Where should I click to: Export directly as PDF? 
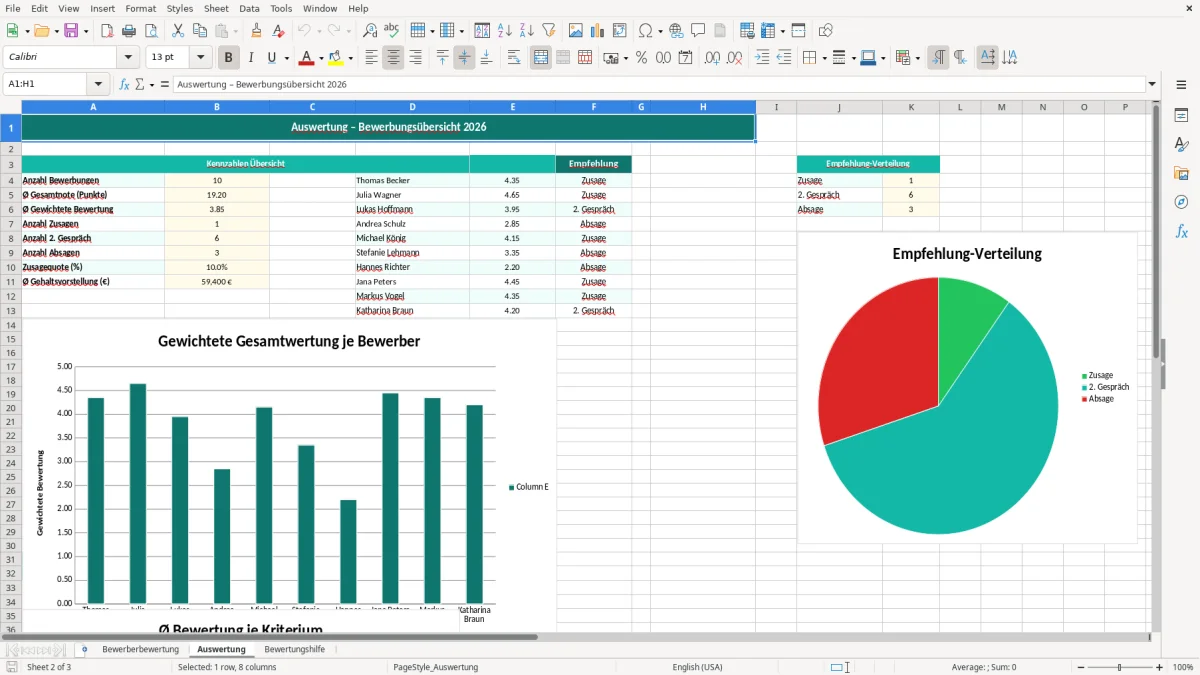[107, 31]
